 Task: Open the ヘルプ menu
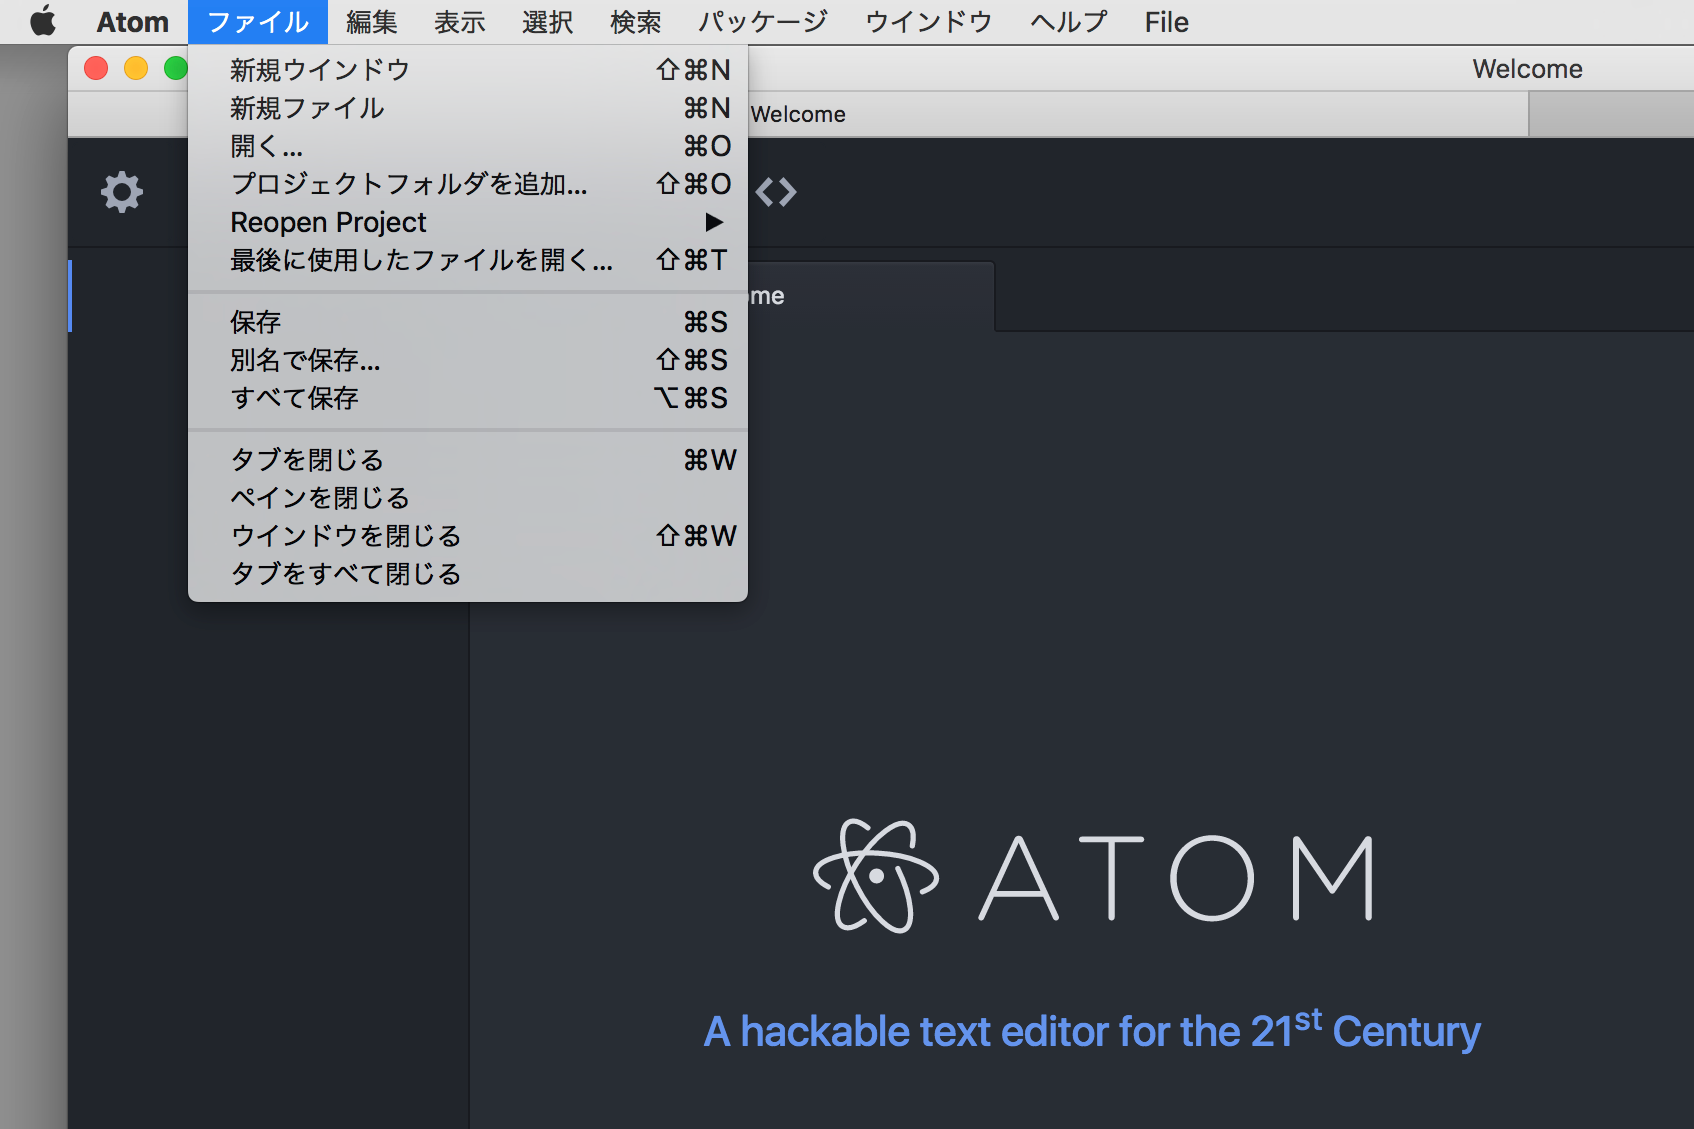1069,22
